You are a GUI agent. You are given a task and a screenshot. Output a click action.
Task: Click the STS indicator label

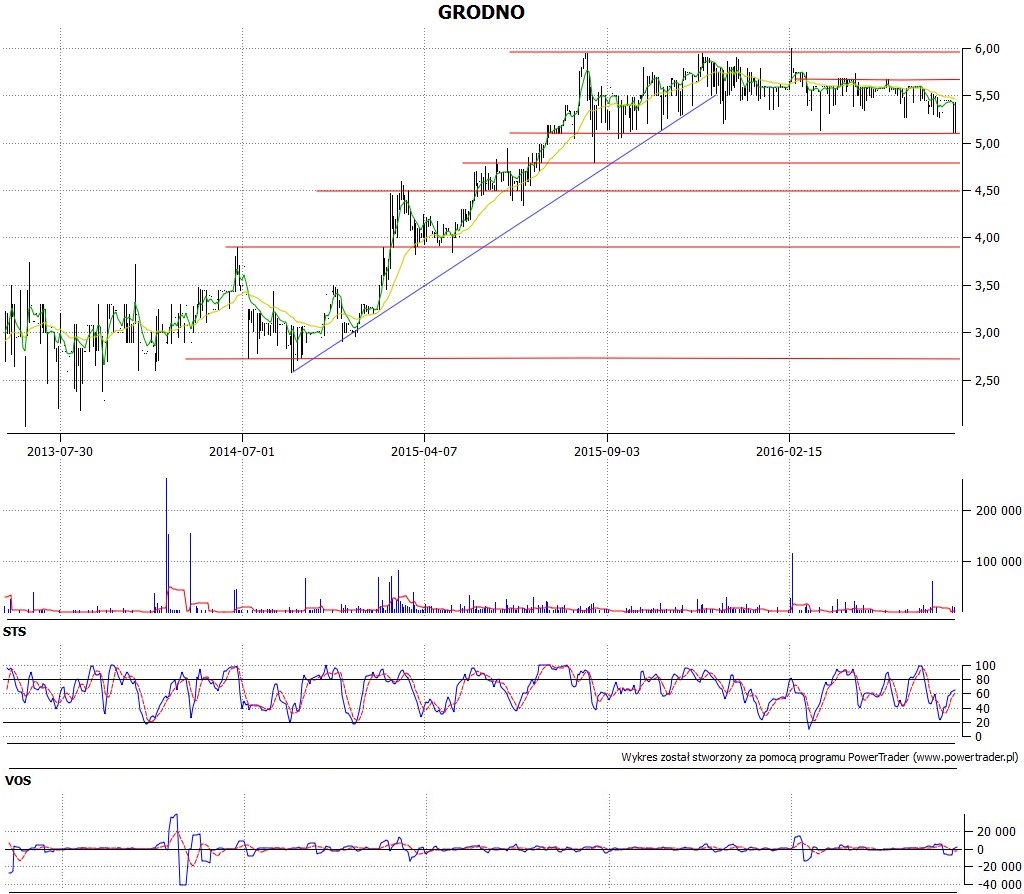15,631
